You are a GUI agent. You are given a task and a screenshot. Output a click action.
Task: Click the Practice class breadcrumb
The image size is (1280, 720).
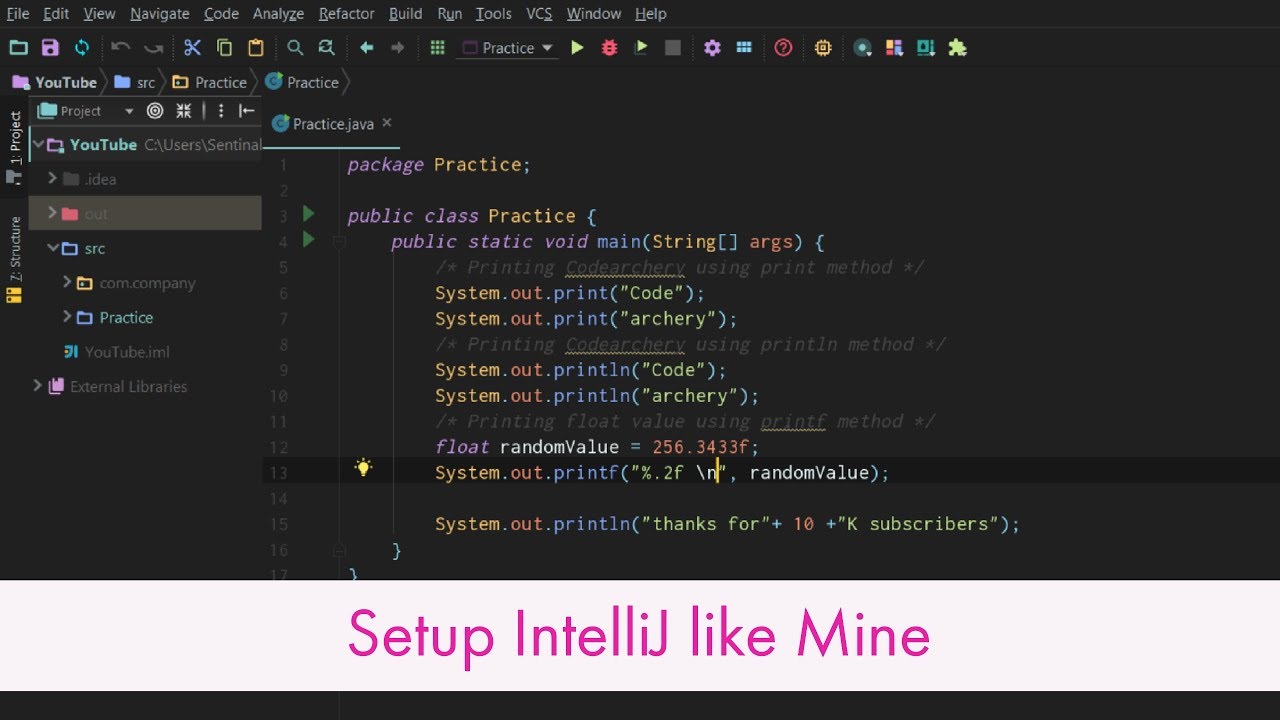pyautogui.click(x=302, y=82)
